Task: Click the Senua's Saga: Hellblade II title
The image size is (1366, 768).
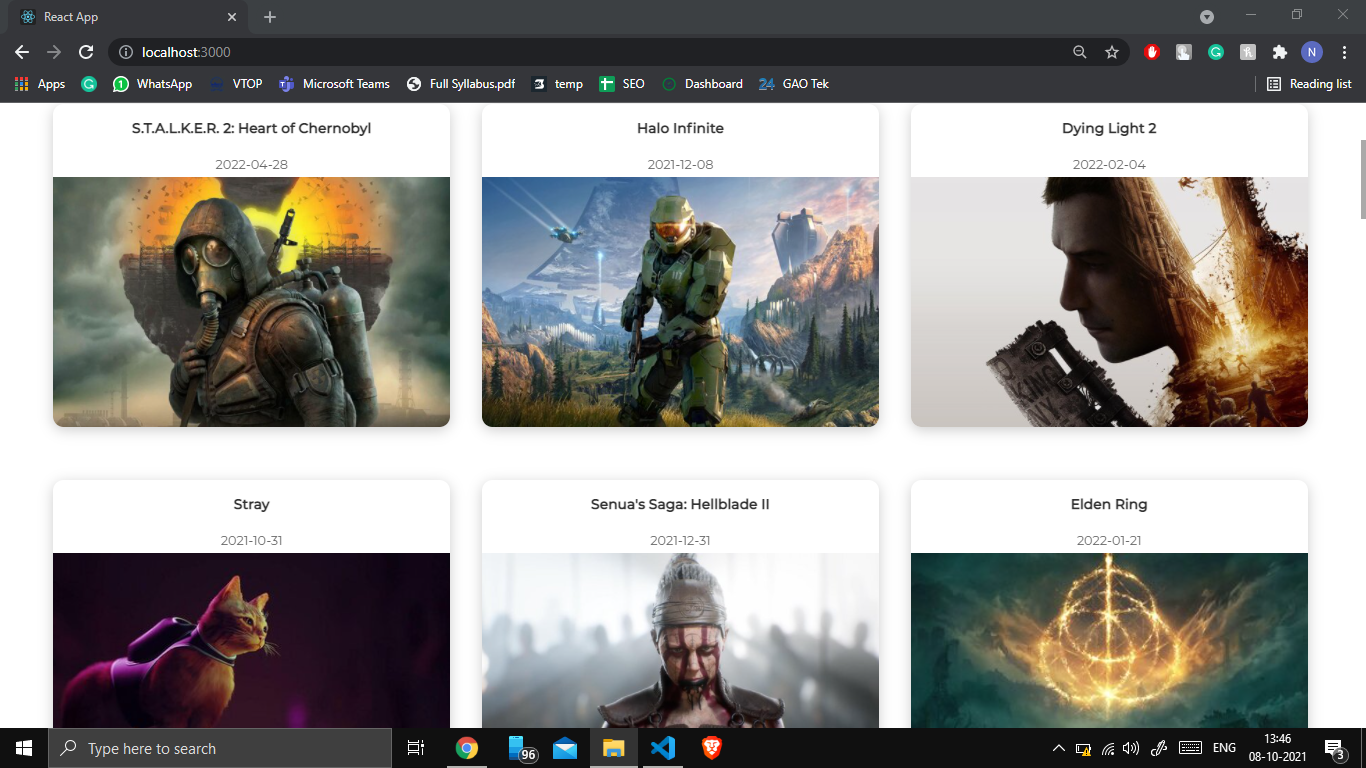Action: [680, 504]
